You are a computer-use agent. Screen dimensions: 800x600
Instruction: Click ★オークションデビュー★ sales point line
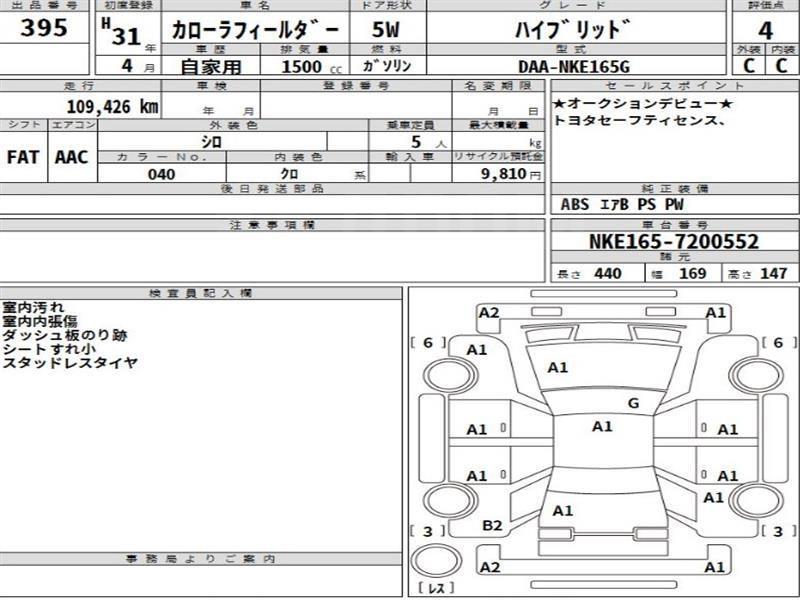tap(643, 104)
